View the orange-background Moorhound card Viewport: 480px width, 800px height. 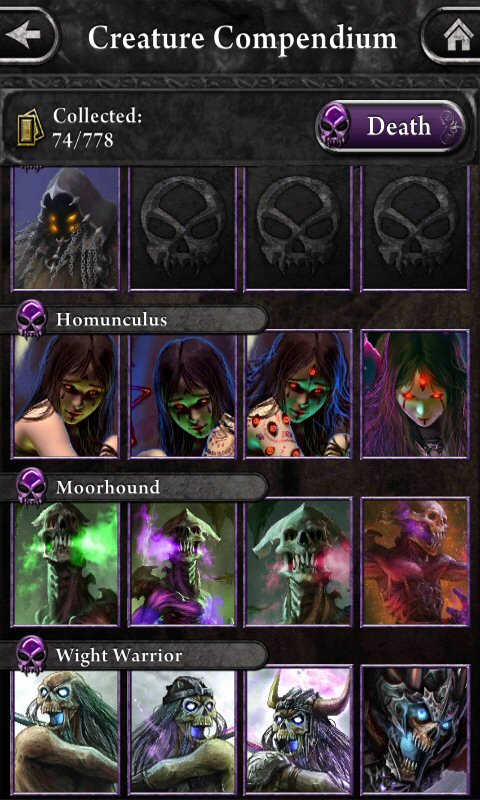point(415,563)
